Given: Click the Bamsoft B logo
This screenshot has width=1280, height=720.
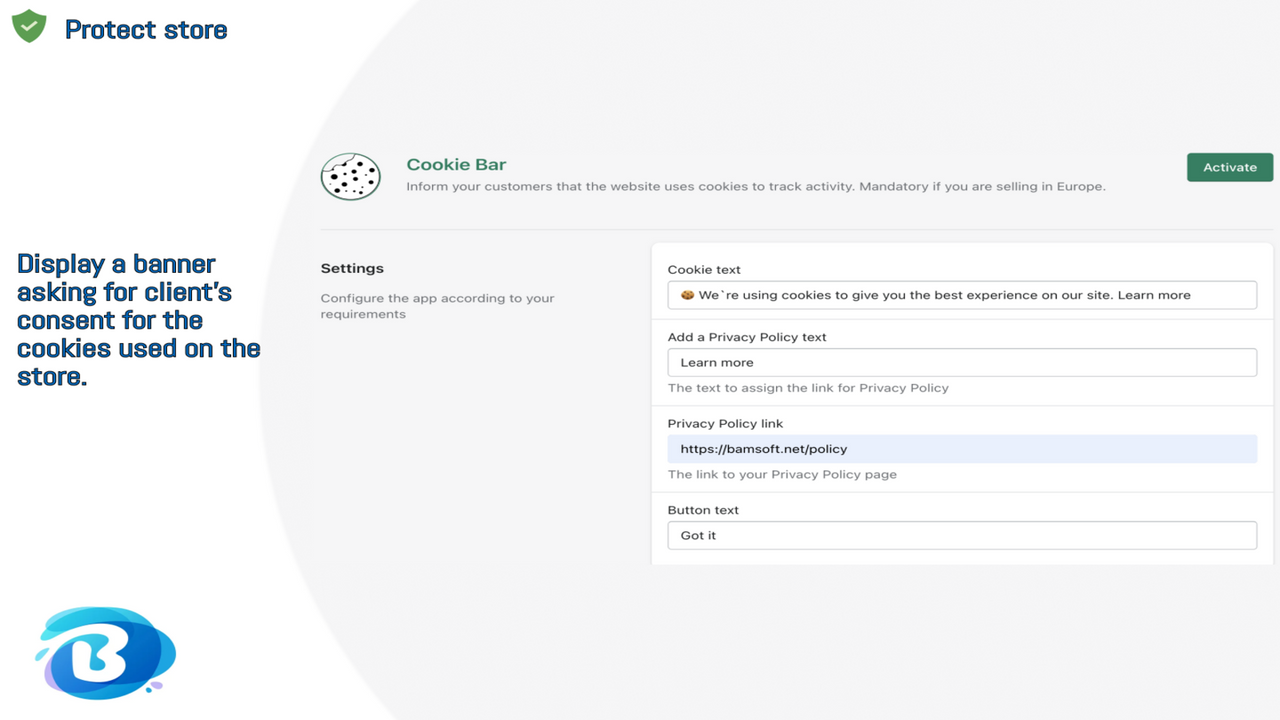Looking at the screenshot, I should click(106, 653).
